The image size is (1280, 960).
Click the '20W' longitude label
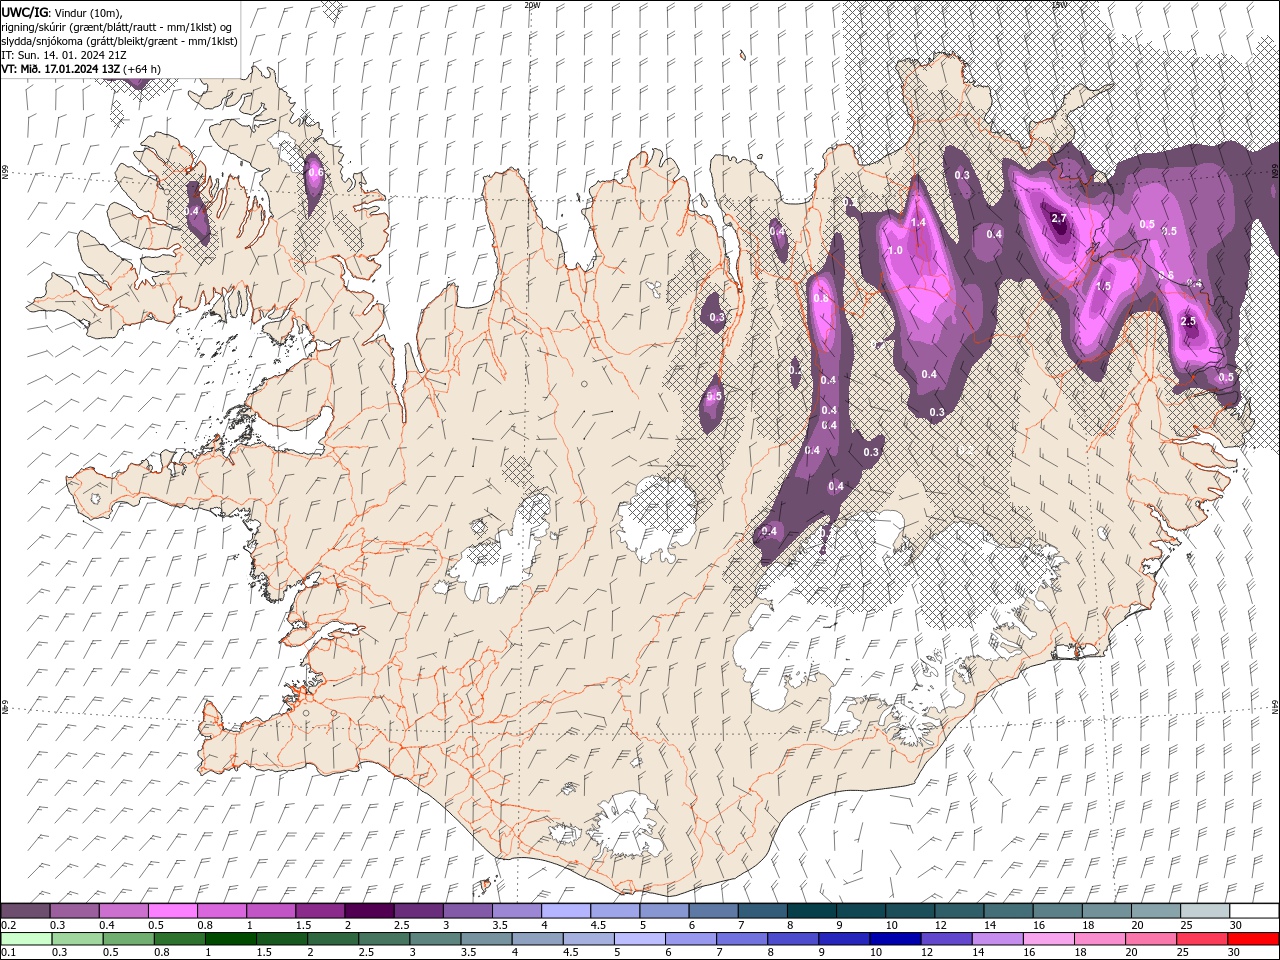(532, 5)
